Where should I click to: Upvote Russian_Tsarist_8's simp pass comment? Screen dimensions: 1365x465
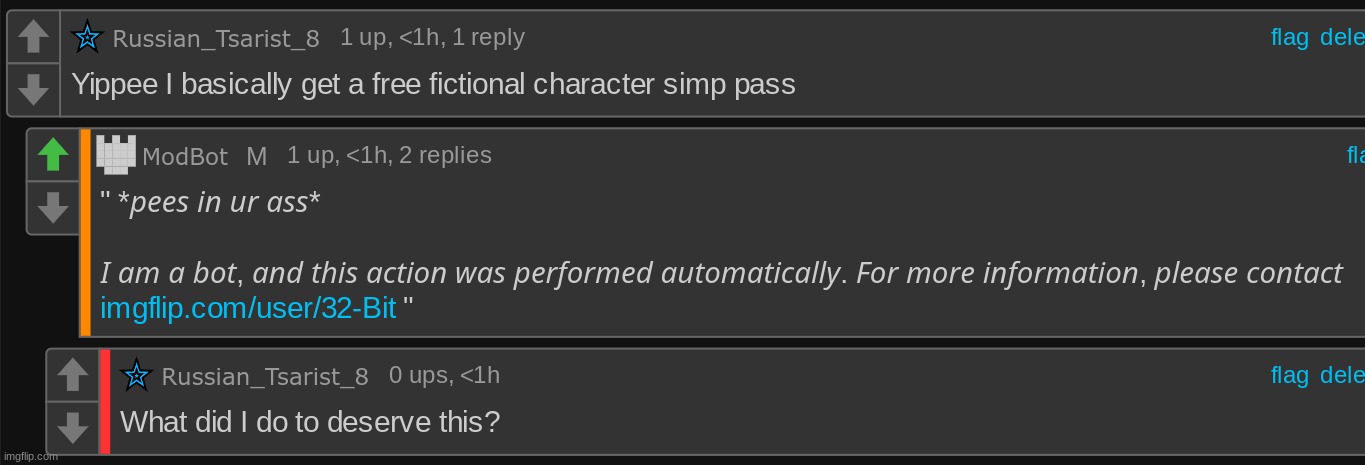pos(34,38)
